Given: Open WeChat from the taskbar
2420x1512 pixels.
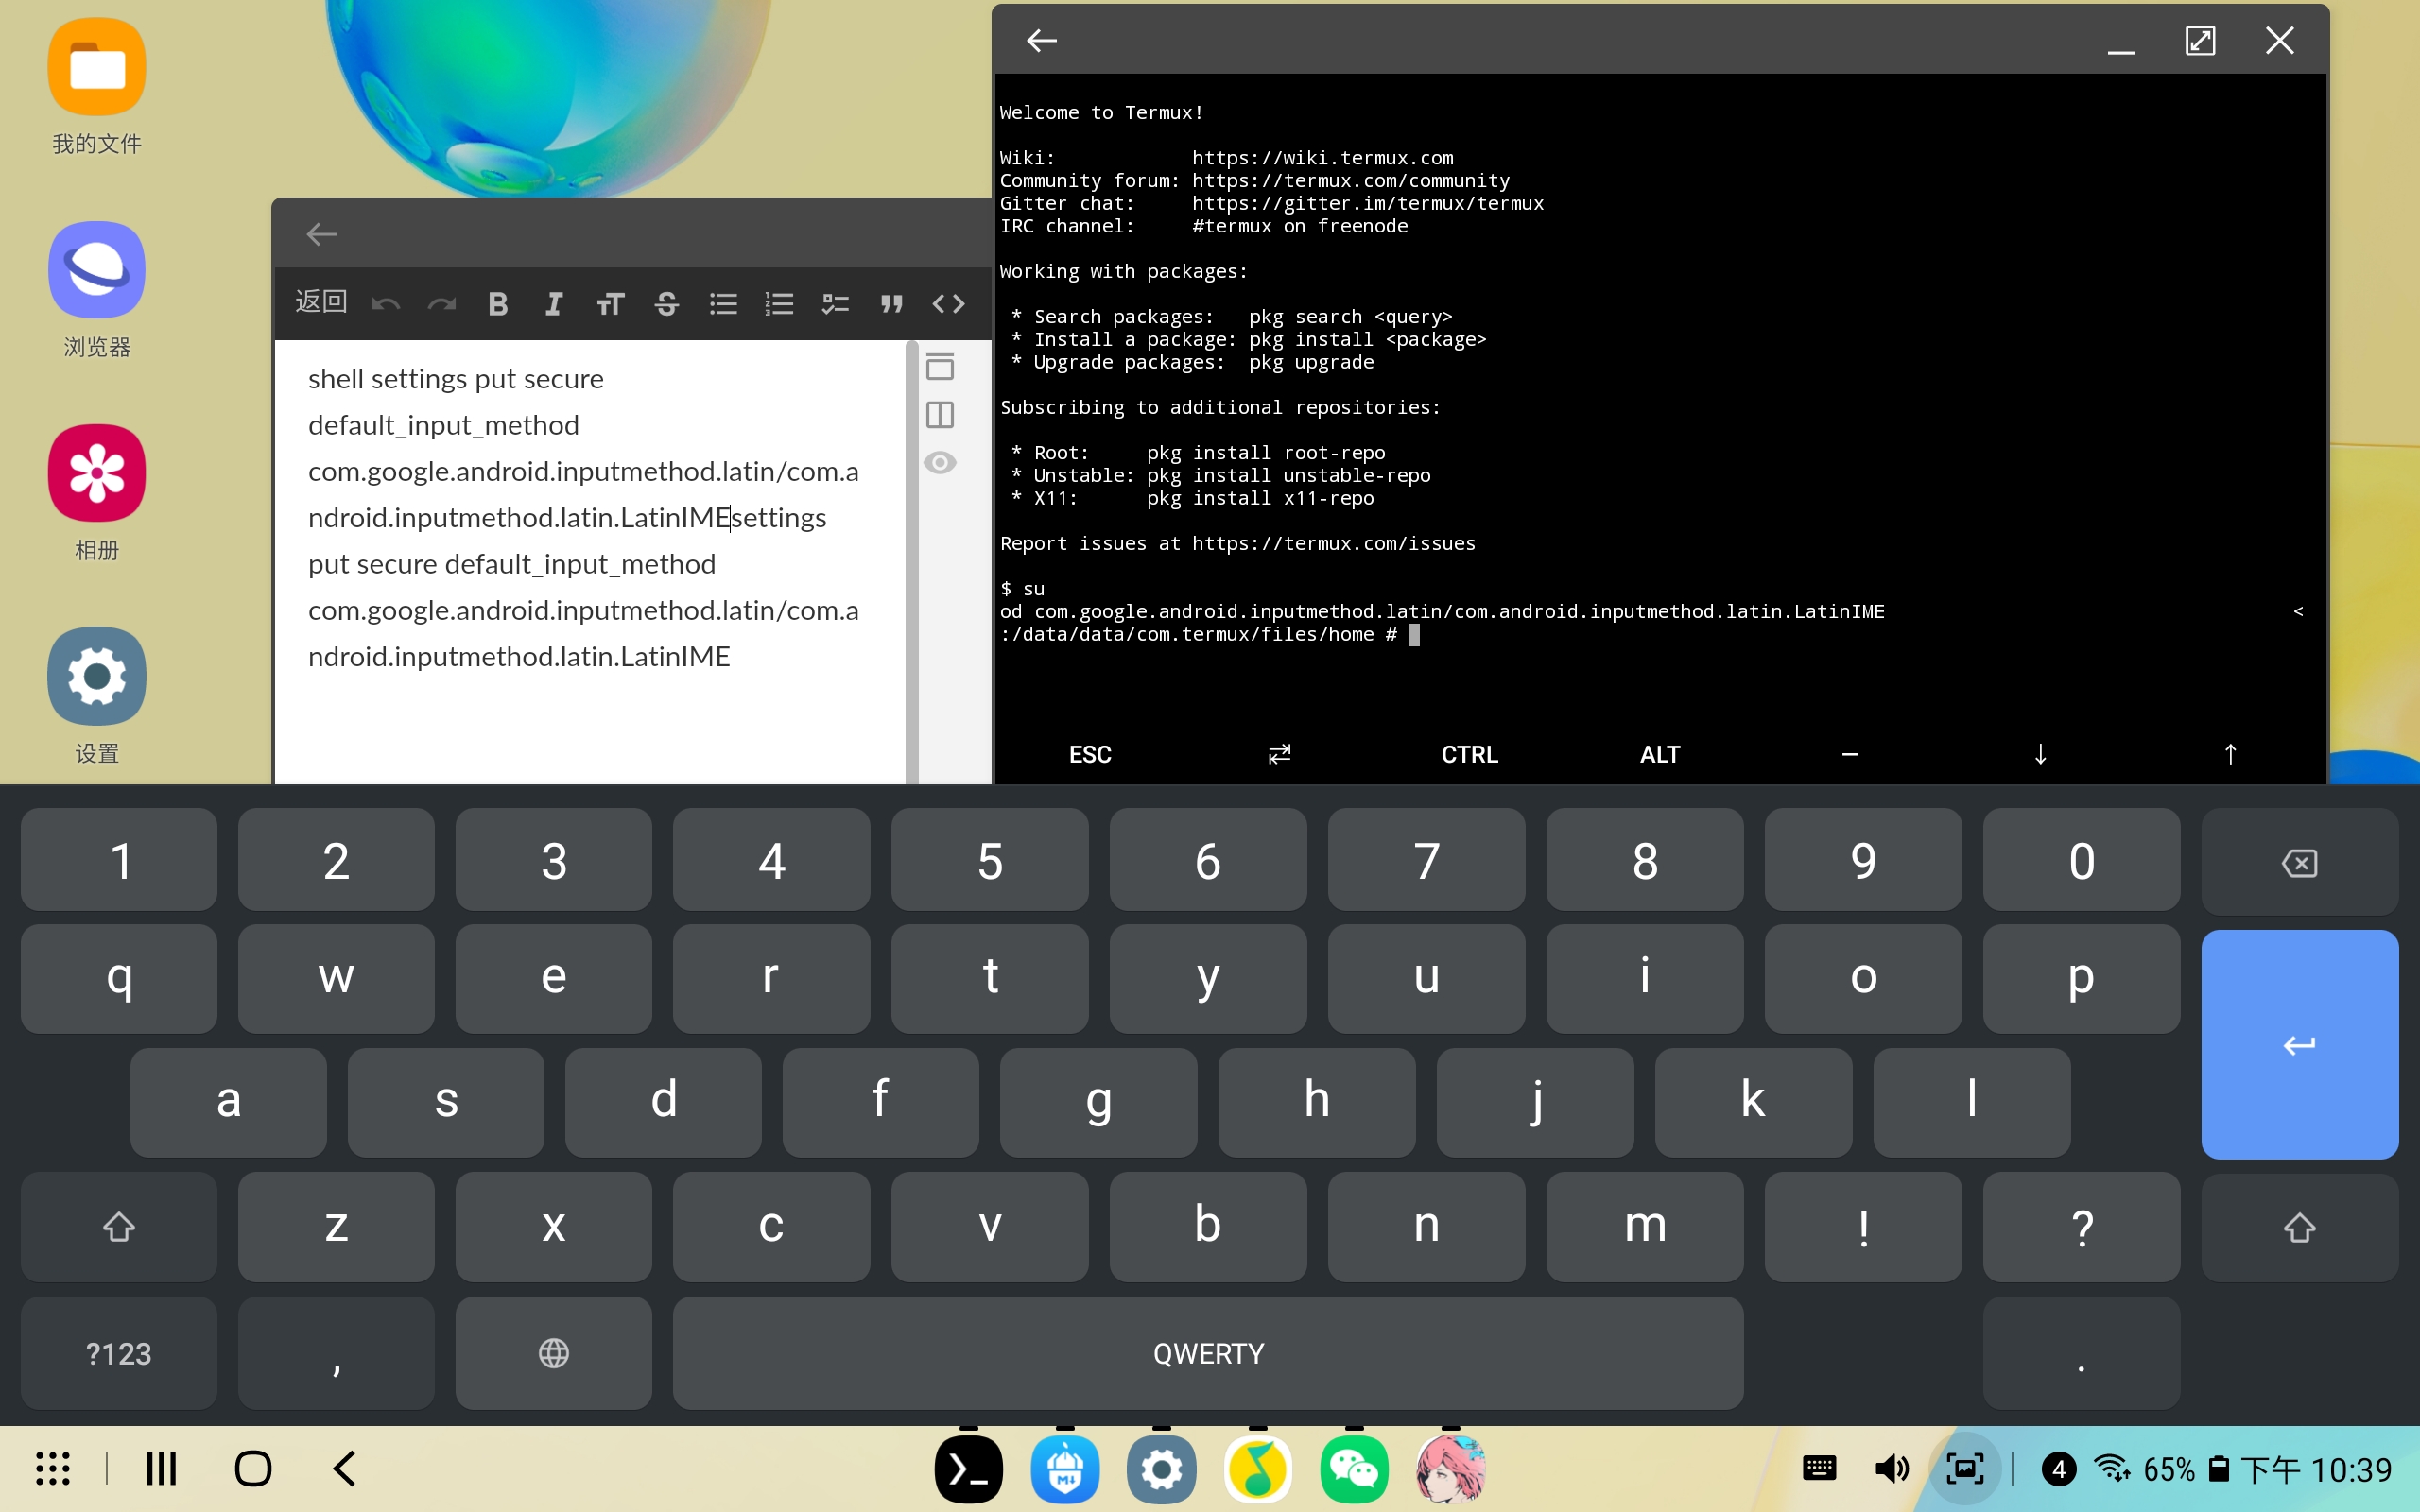Looking at the screenshot, I should [1354, 1469].
